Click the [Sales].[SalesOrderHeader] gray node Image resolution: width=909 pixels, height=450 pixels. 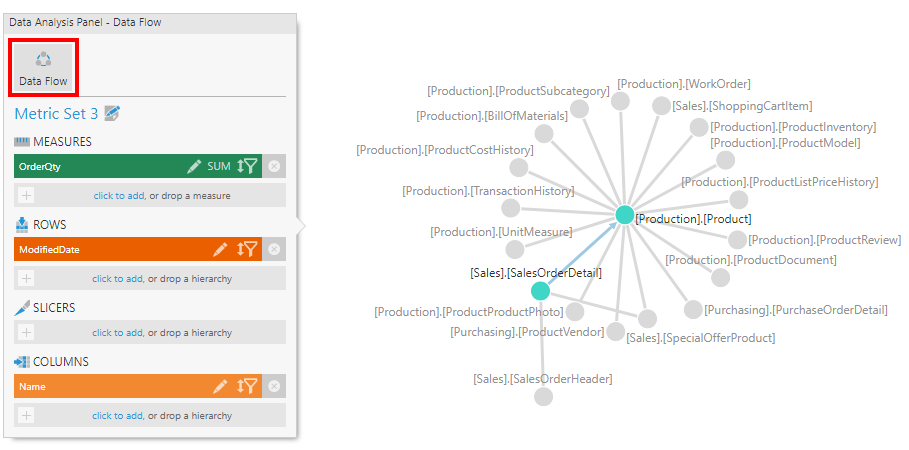click(x=543, y=397)
